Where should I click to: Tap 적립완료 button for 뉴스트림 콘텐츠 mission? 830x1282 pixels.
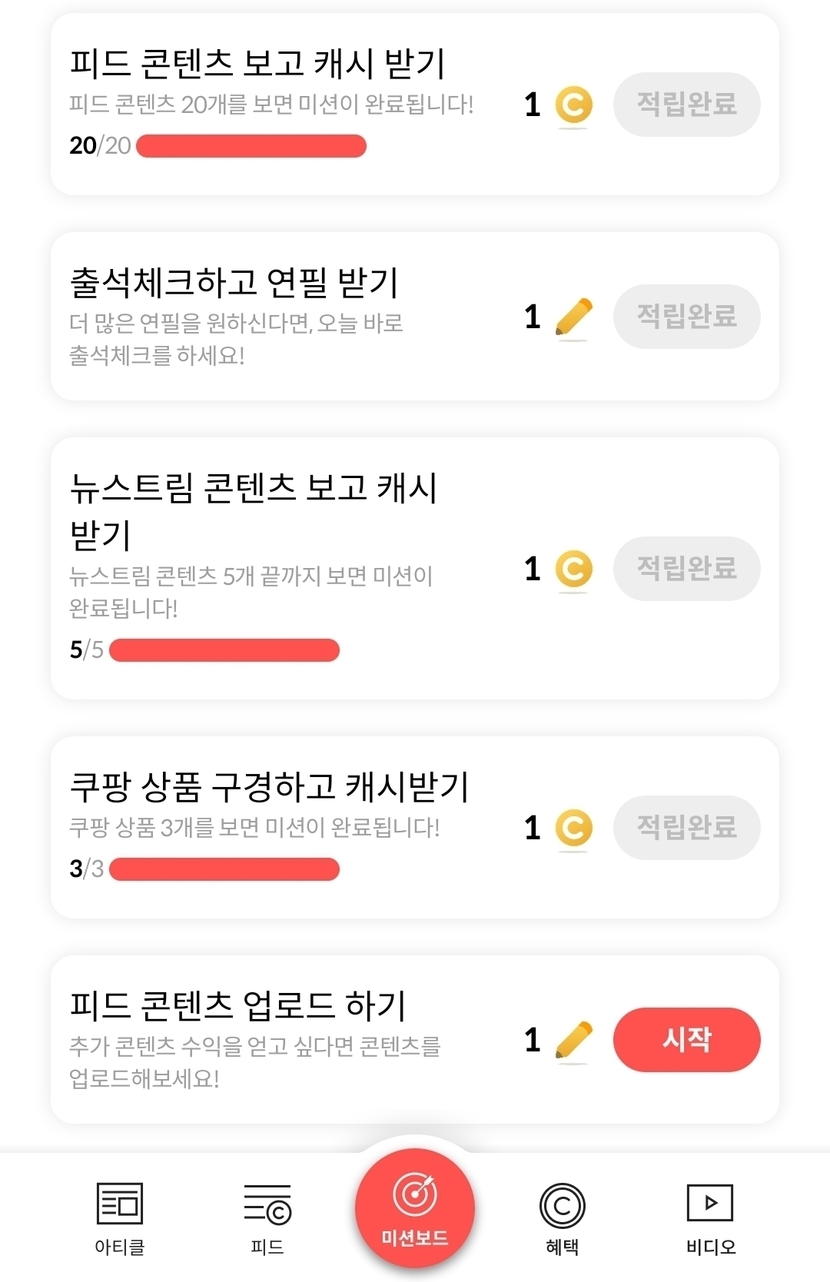point(687,569)
